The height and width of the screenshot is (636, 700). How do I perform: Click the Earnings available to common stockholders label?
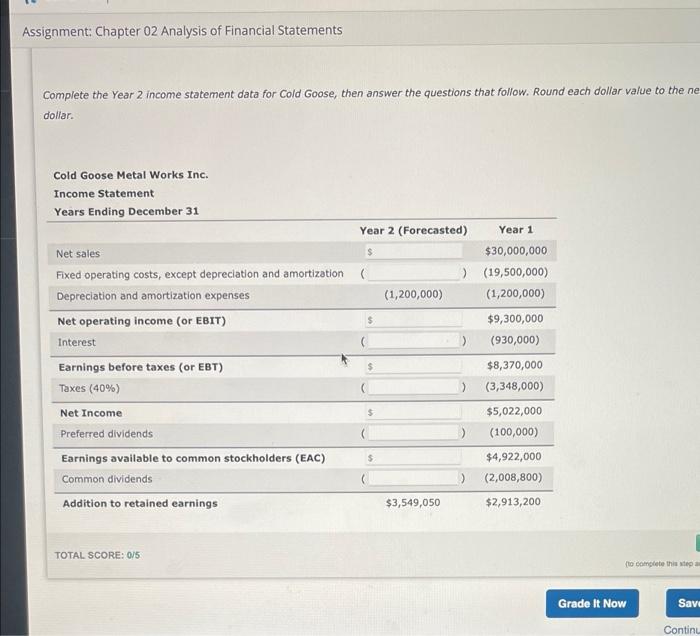[193, 458]
